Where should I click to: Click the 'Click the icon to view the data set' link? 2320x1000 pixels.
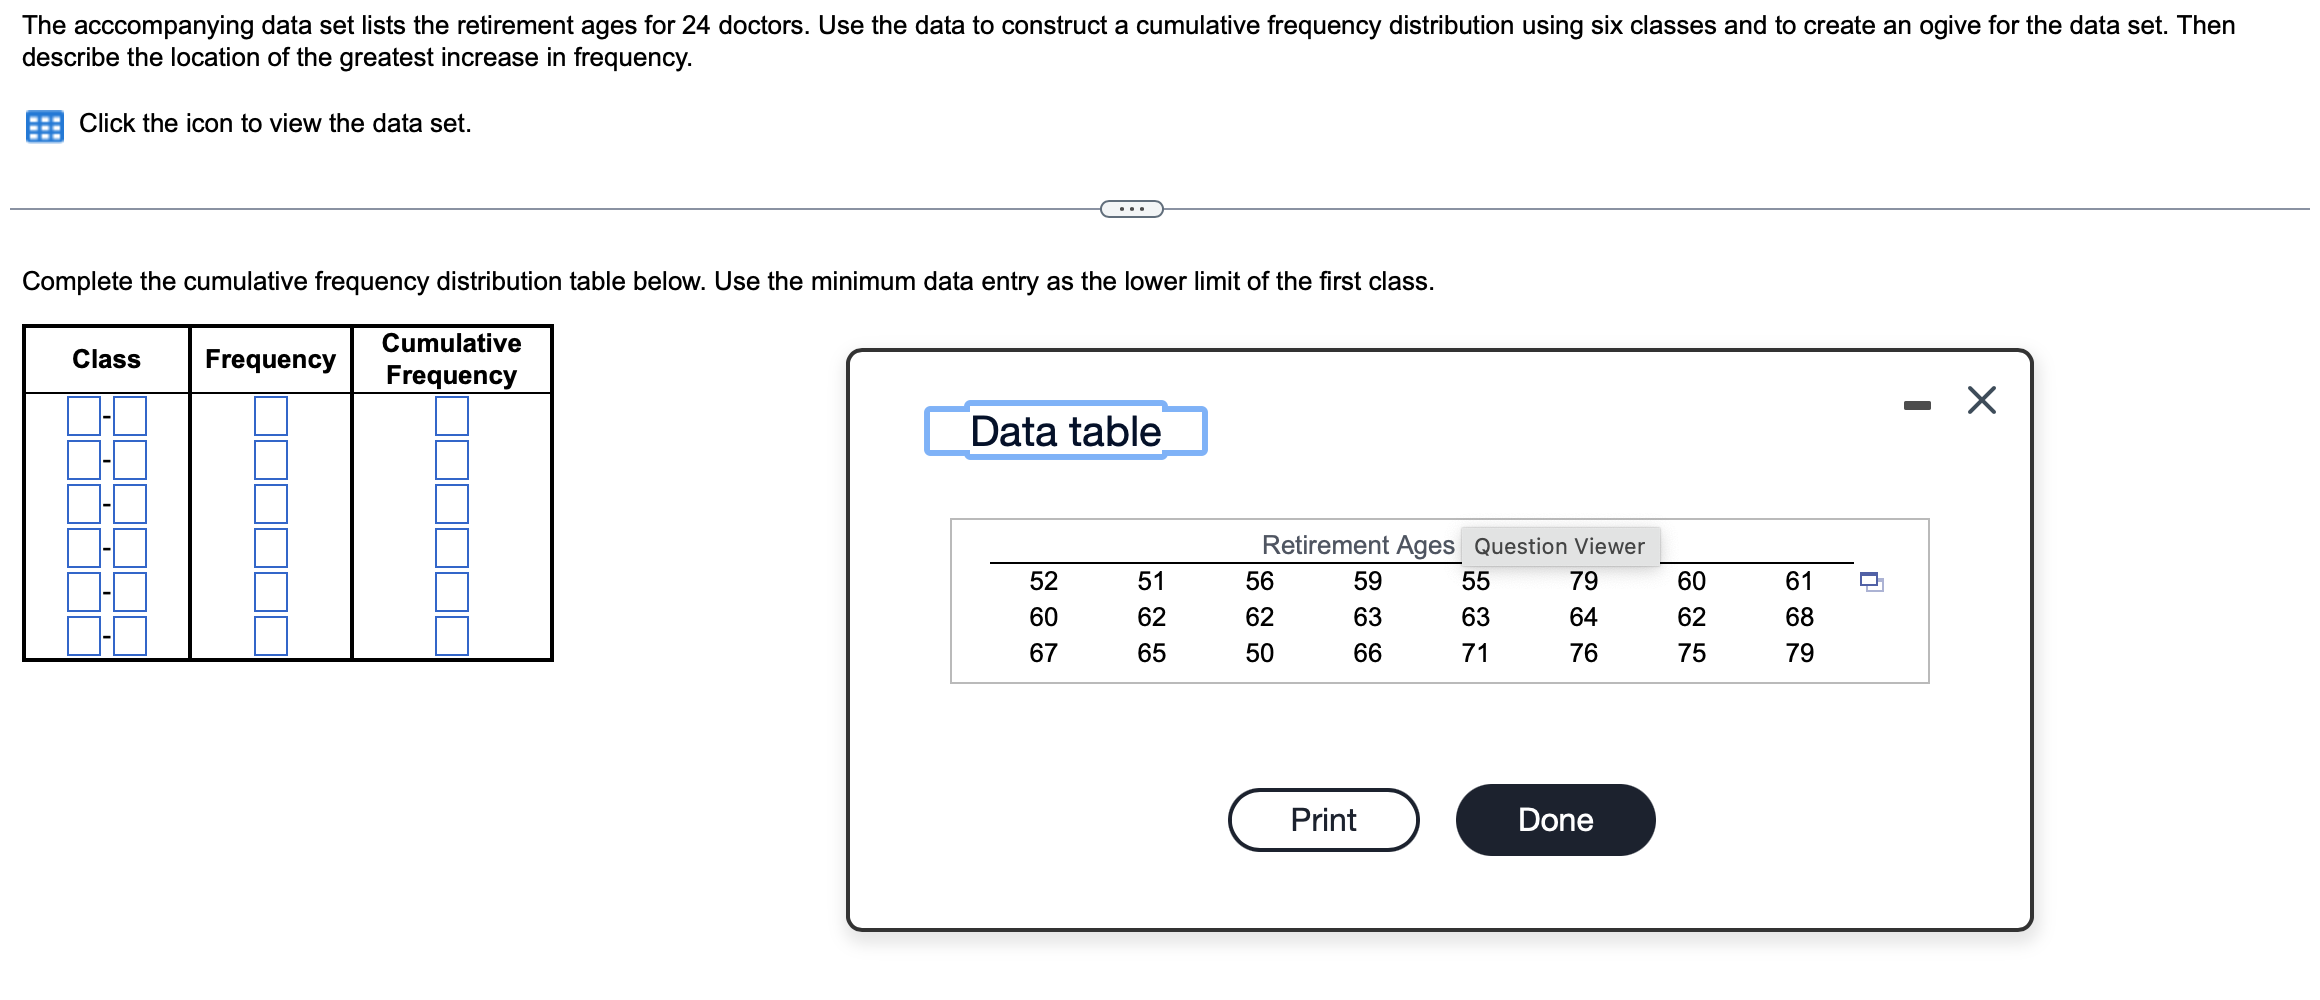(274, 124)
